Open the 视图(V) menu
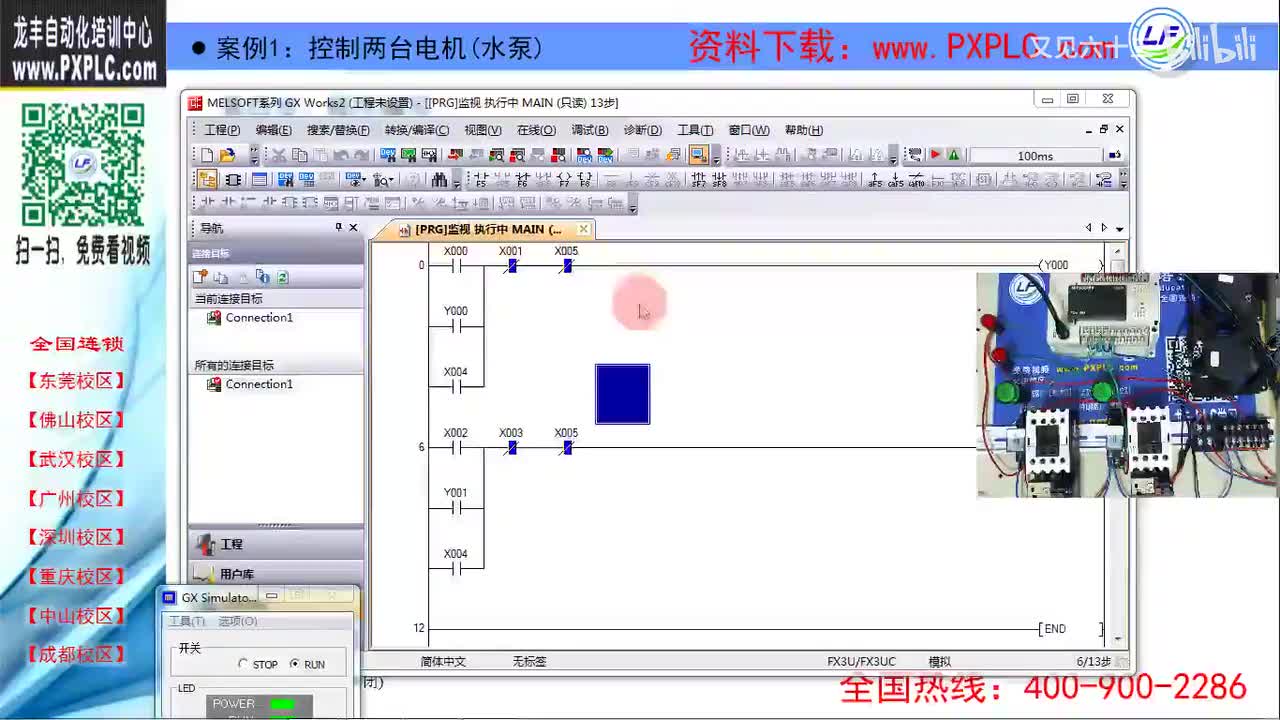Image resolution: width=1280 pixels, height=720 pixels. 483,130
